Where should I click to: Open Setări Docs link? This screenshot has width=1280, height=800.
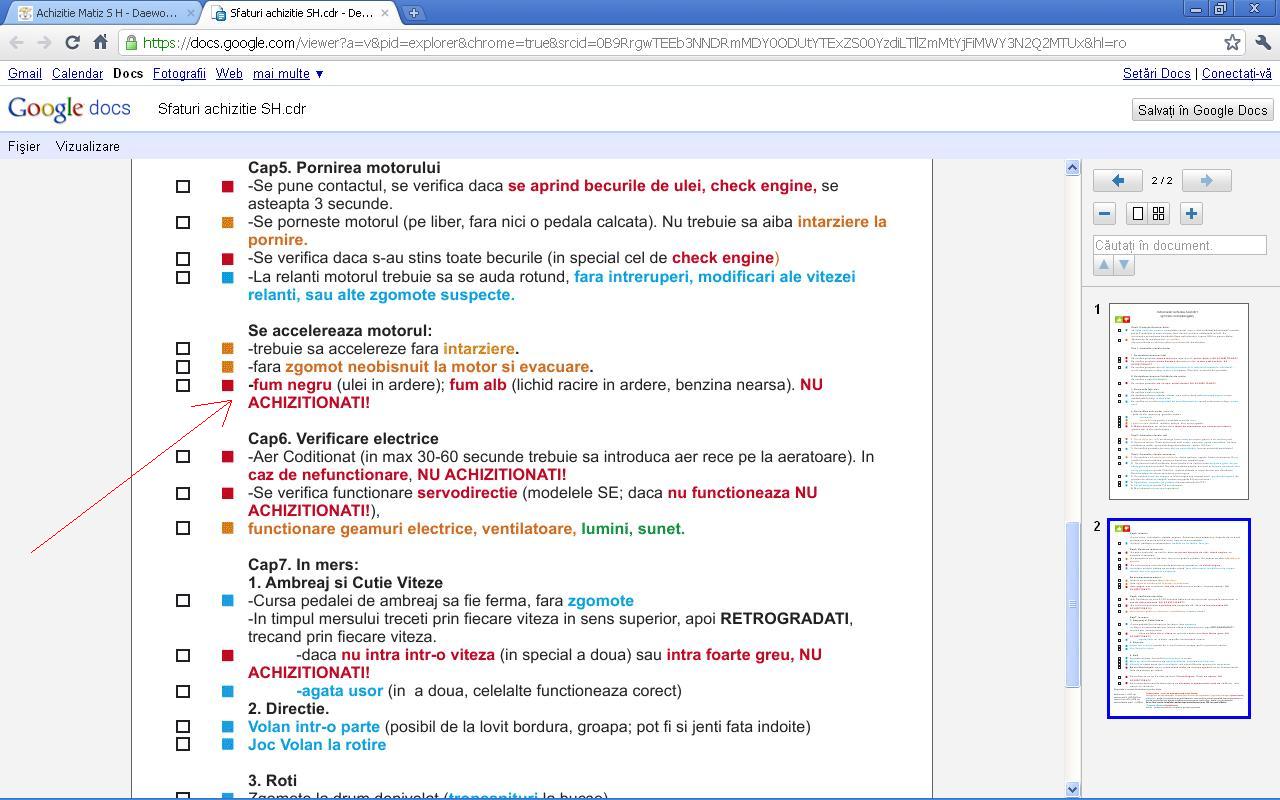1156,74
